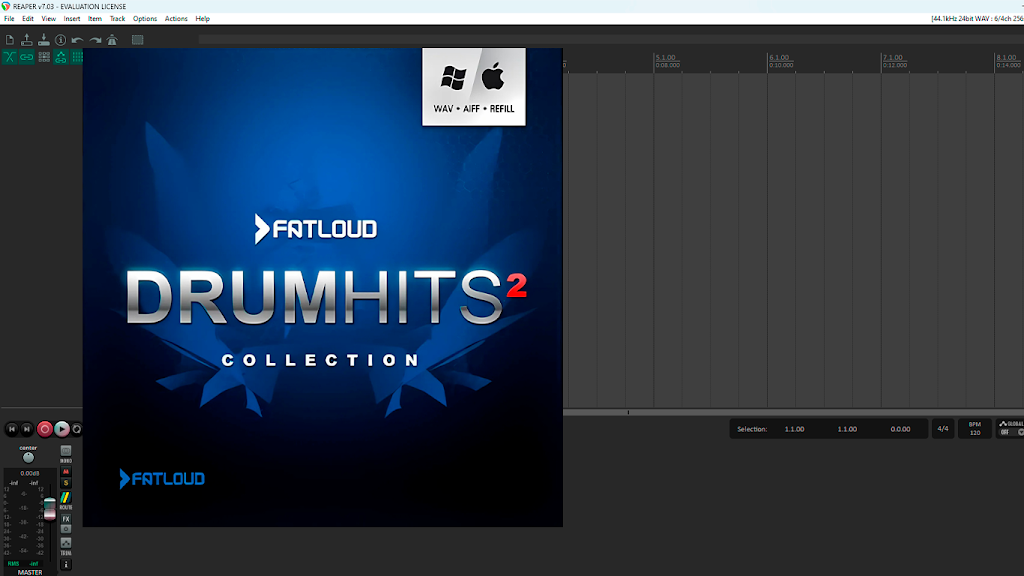Click the Undo arrow in the toolbar

coord(78,40)
